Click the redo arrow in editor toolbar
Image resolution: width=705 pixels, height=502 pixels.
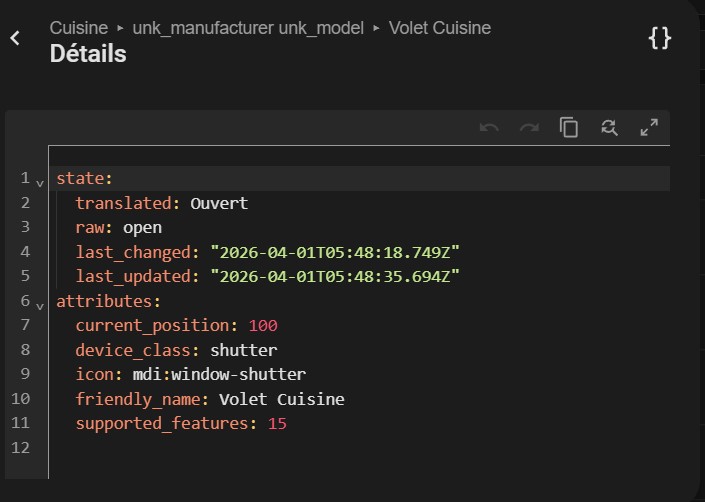529,128
